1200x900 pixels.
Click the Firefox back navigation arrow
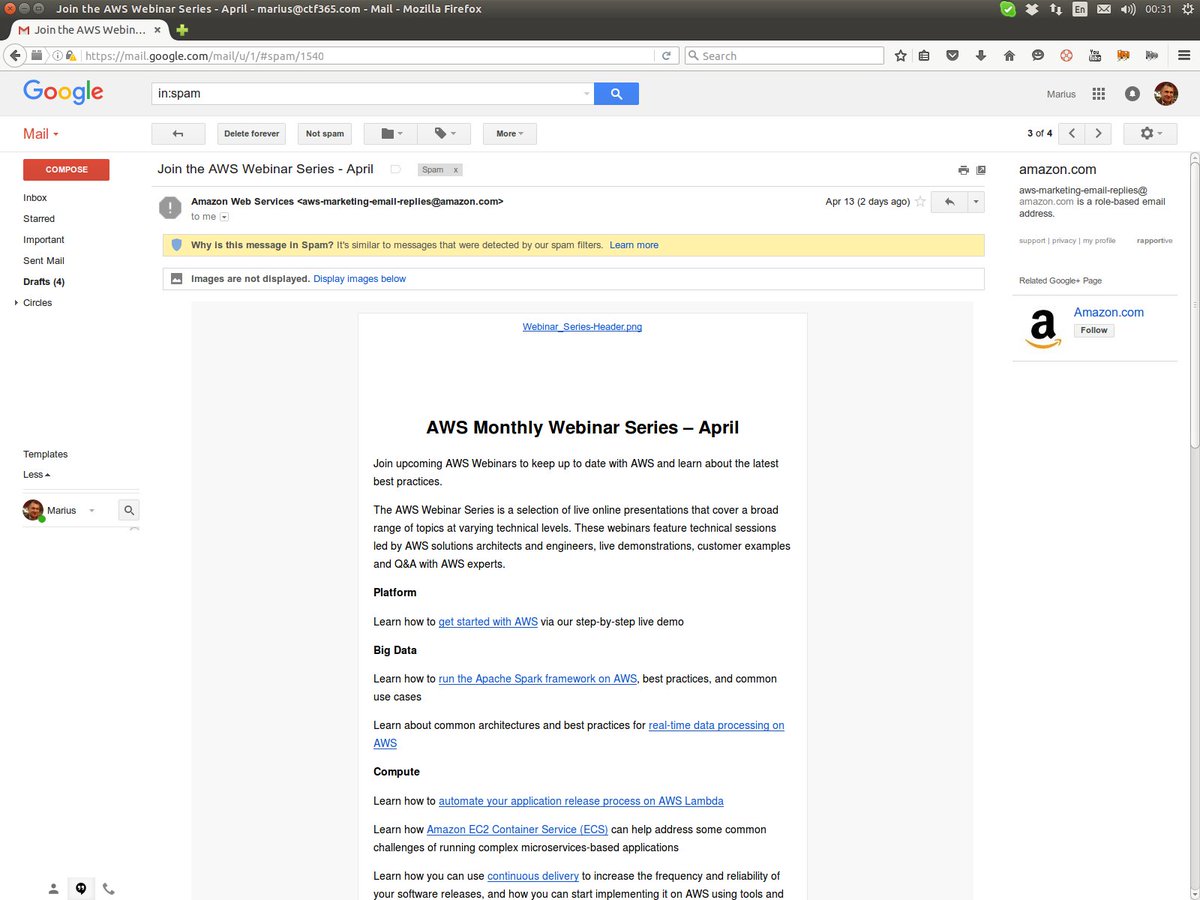click(x=14, y=56)
